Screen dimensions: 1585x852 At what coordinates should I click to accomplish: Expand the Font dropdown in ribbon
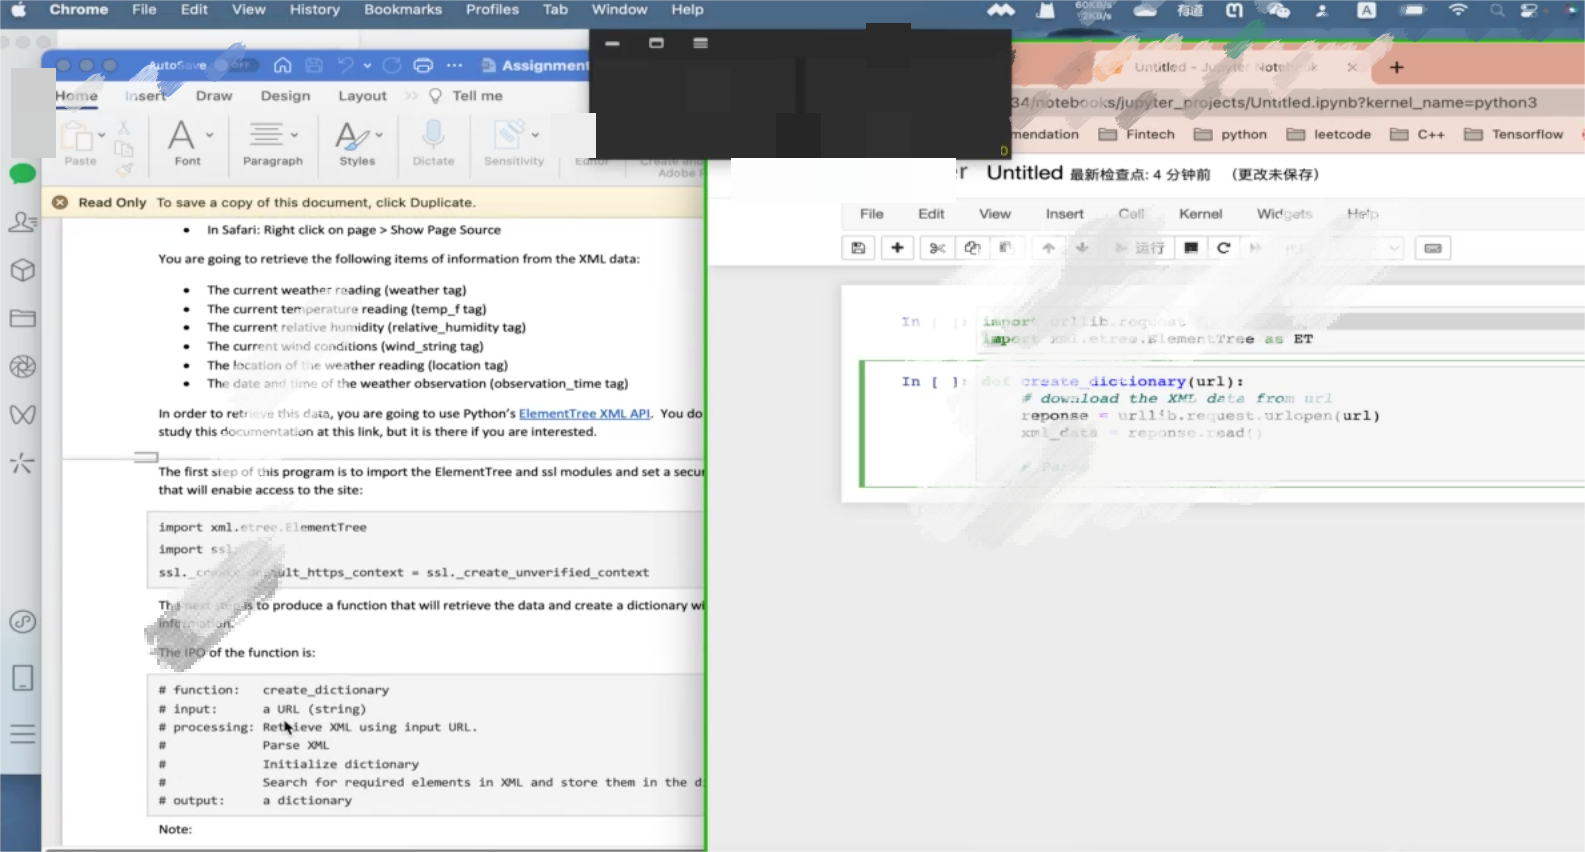coord(209,135)
